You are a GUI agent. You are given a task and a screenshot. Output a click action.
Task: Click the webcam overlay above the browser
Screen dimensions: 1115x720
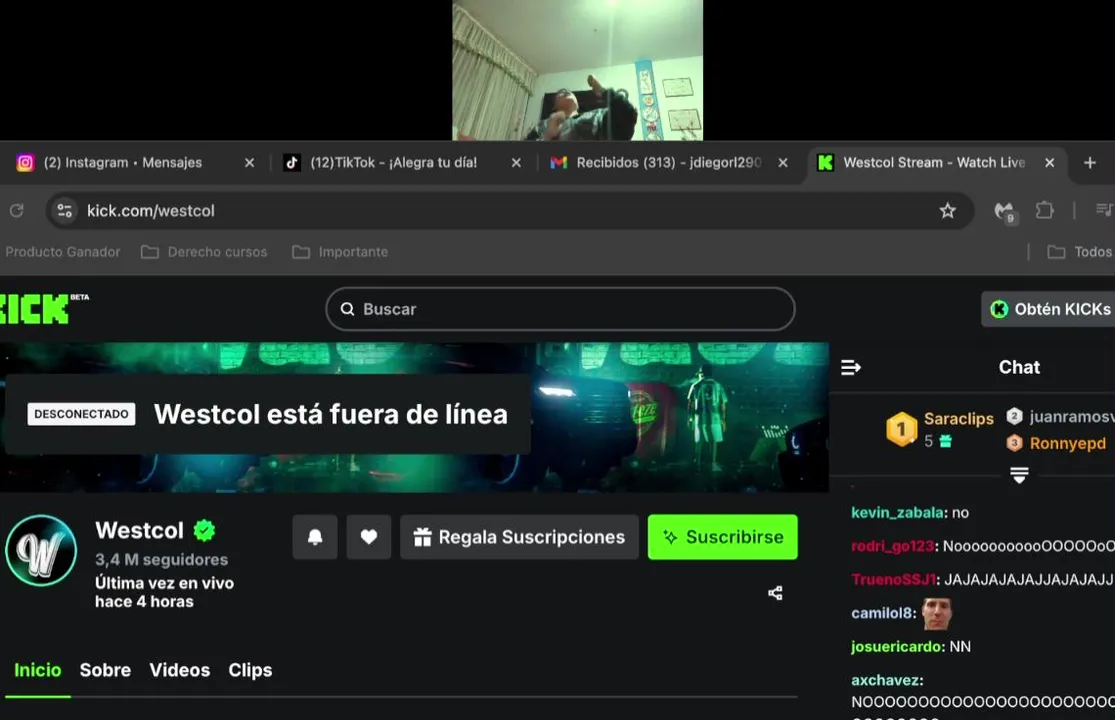pyautogui.click(x=577, y=70)
